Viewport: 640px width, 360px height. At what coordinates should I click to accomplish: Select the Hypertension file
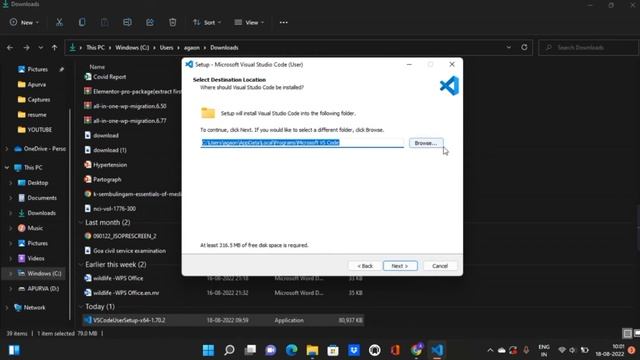(x=110, y=165)
